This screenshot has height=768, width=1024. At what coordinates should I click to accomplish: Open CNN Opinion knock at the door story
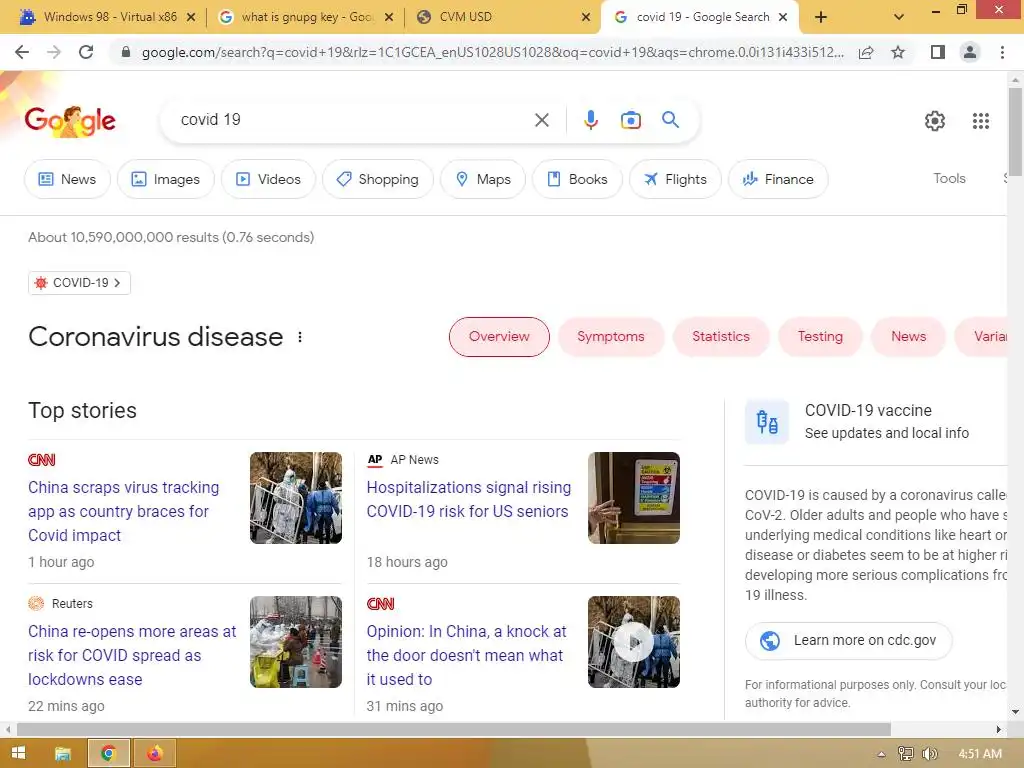point(466,655)
